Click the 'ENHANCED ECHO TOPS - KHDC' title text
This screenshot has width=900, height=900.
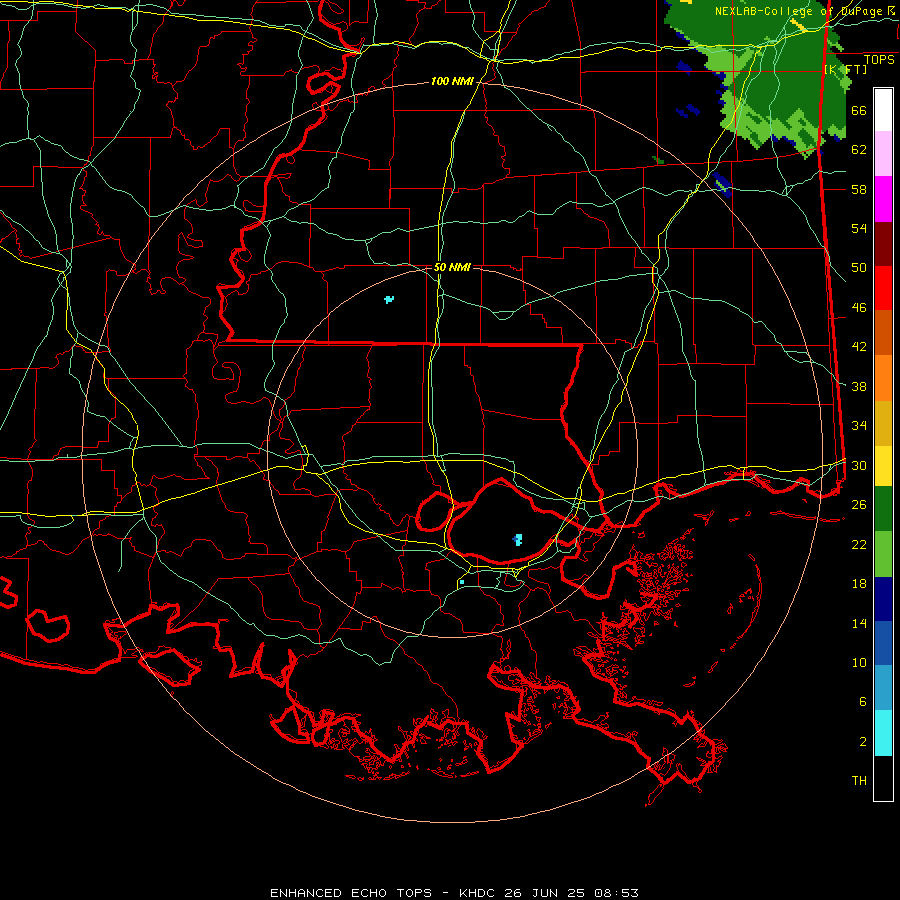coord(383,893)
